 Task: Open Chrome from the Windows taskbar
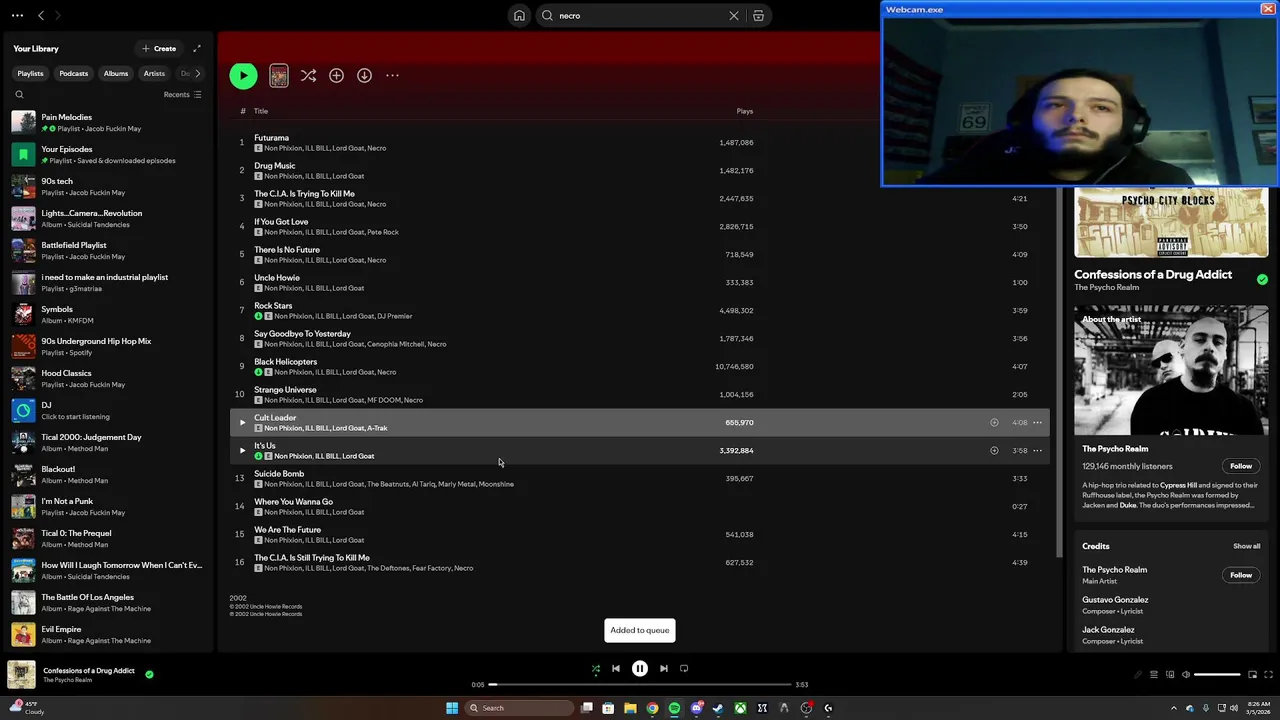pos(652,708)
